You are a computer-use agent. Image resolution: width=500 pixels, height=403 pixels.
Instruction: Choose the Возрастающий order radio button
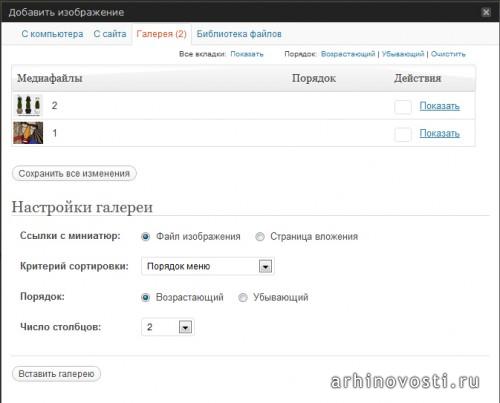(145, 297)
